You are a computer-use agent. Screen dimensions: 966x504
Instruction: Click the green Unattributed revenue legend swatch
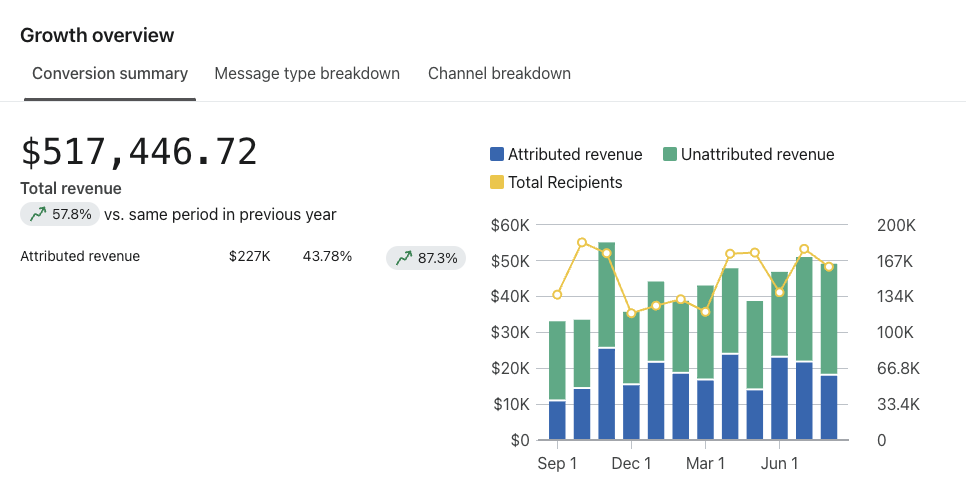click(x=670, y=154)
